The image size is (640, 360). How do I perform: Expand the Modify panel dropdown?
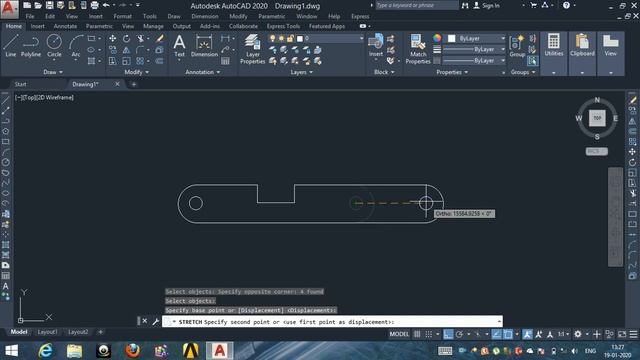[137, 72]
